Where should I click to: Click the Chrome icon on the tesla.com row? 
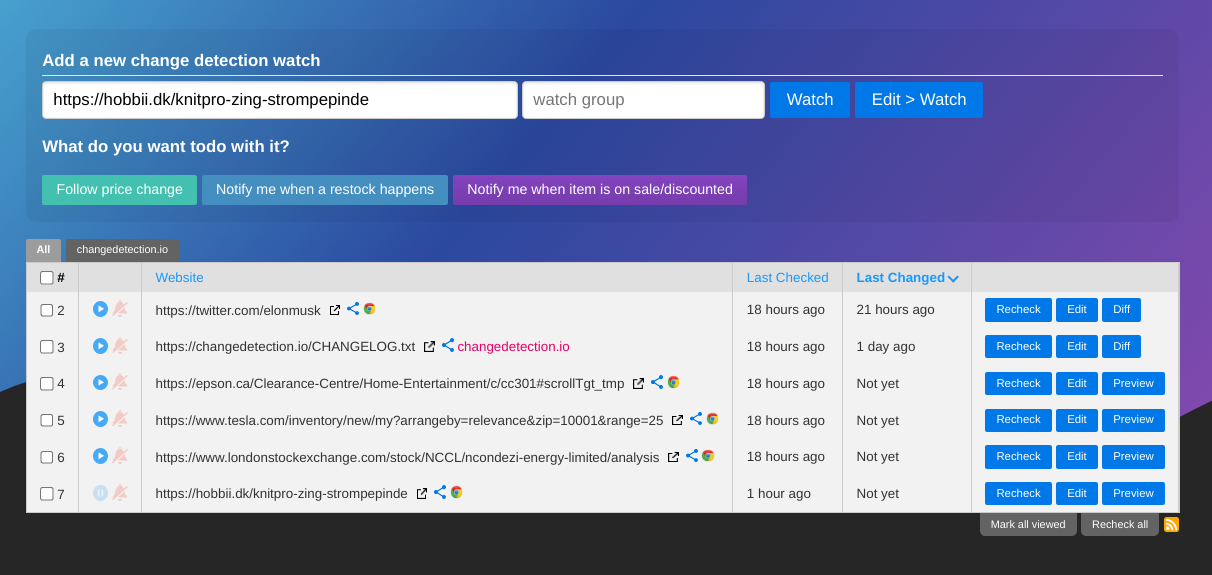[x=713, y=419]
